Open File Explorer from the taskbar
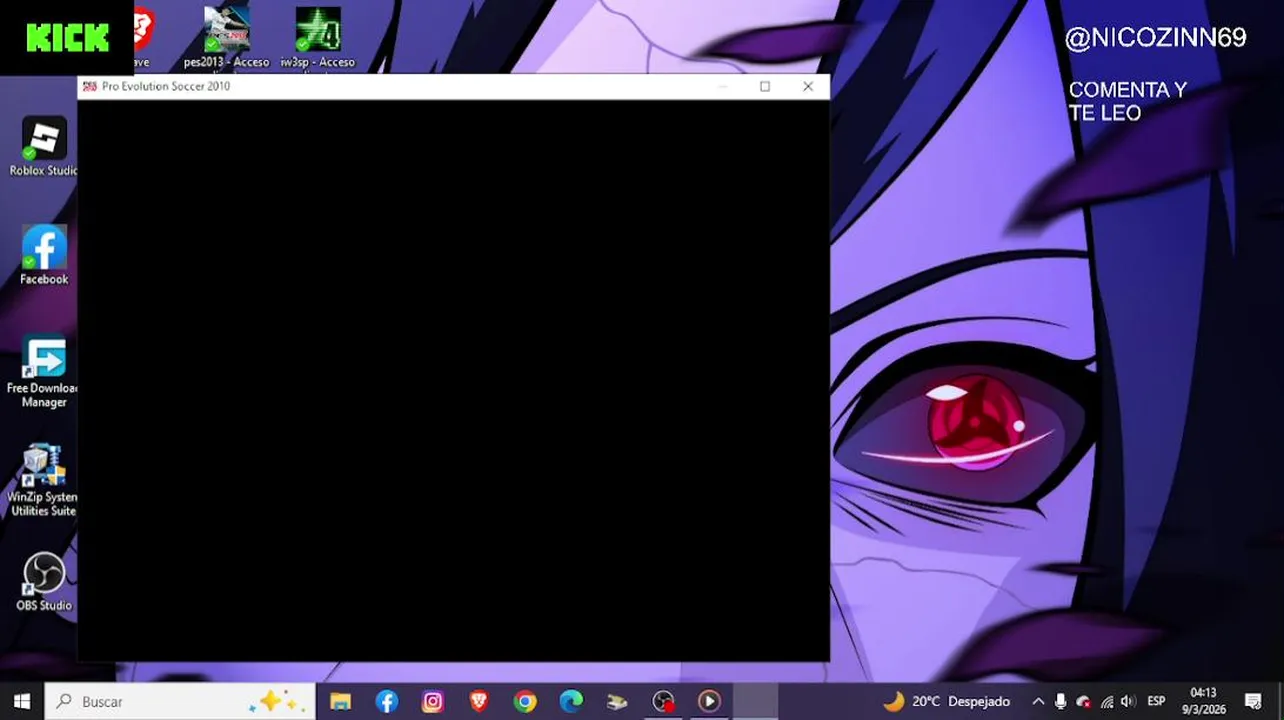The height and width of the screenshot is (720, 1284). [341, 702]
